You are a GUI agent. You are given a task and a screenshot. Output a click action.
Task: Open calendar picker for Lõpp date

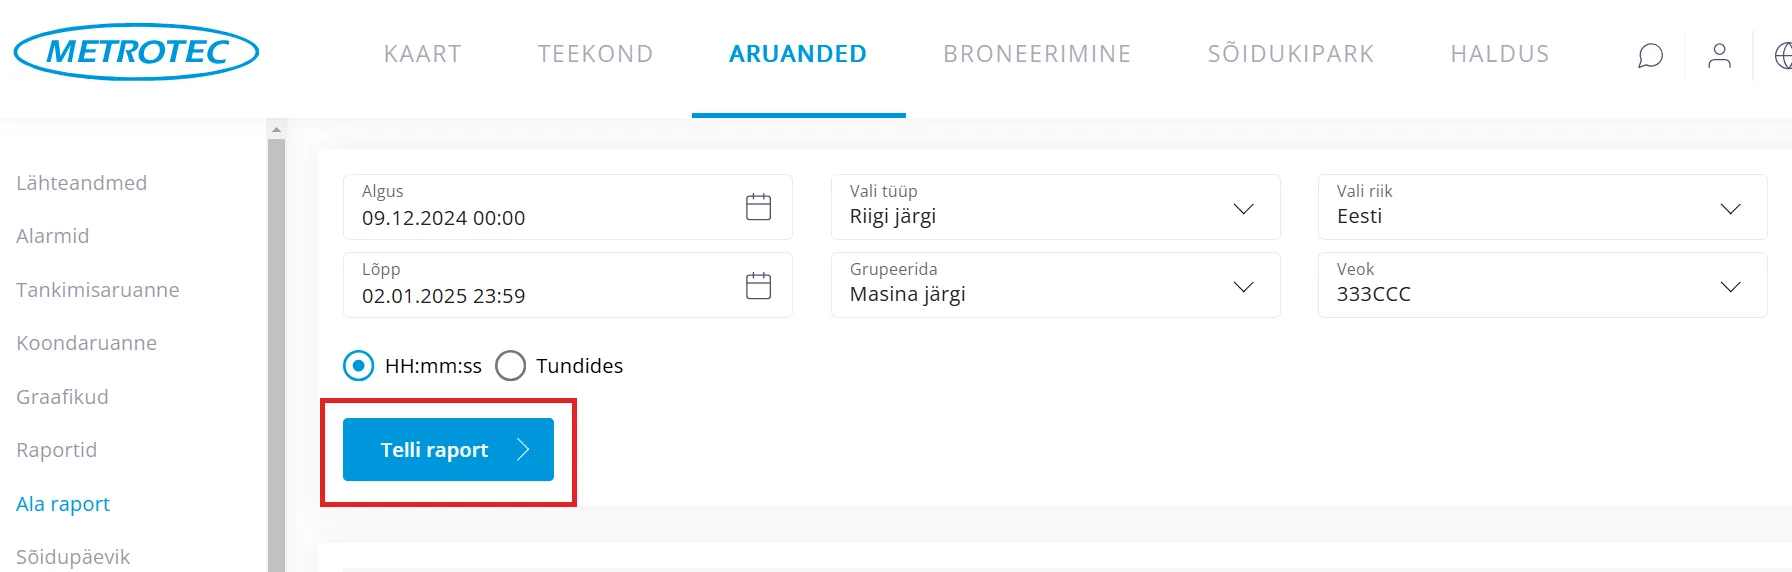click(758, 286)
